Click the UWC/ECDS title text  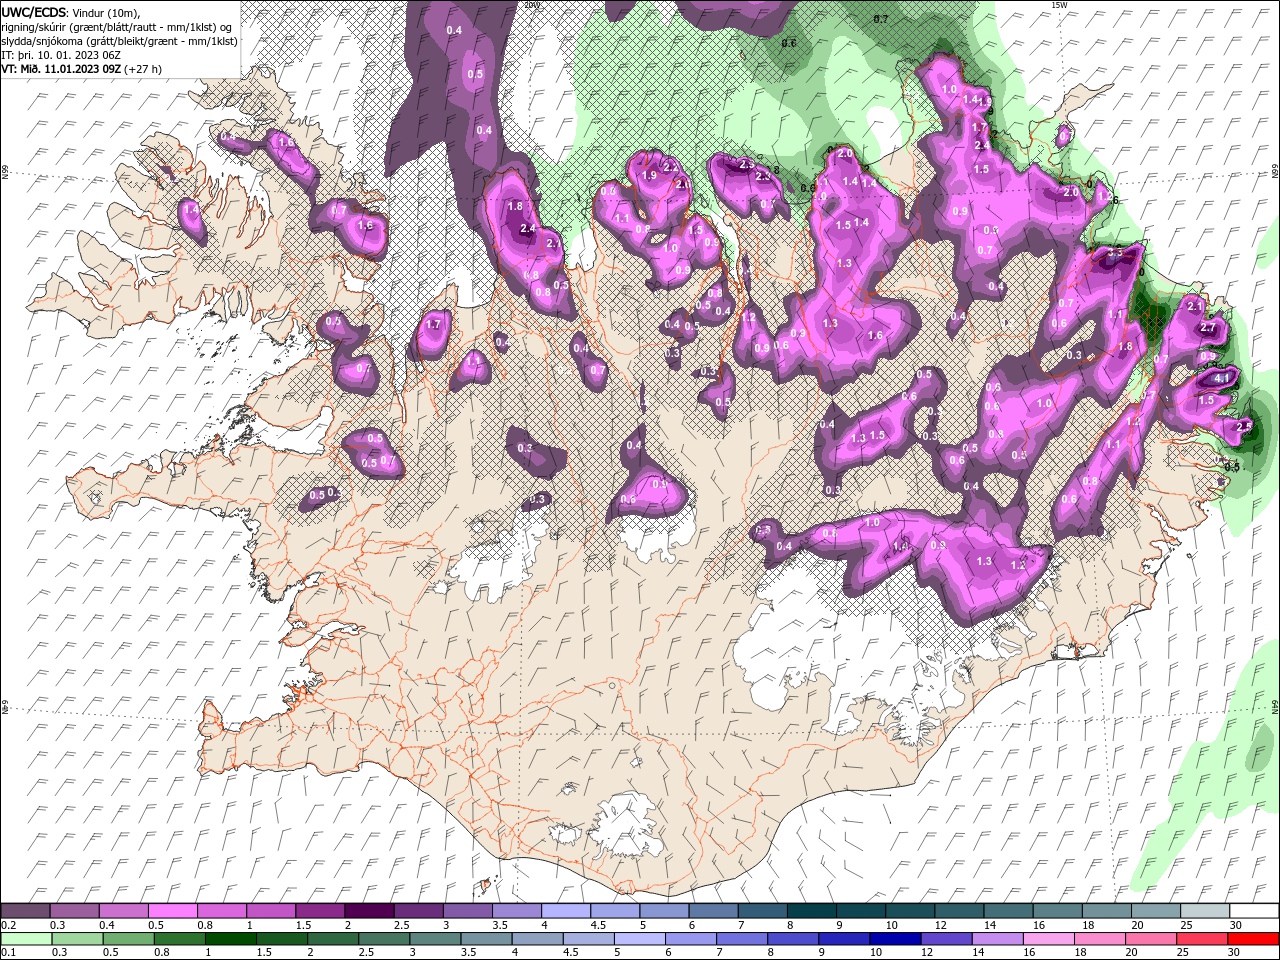[34, 12]
